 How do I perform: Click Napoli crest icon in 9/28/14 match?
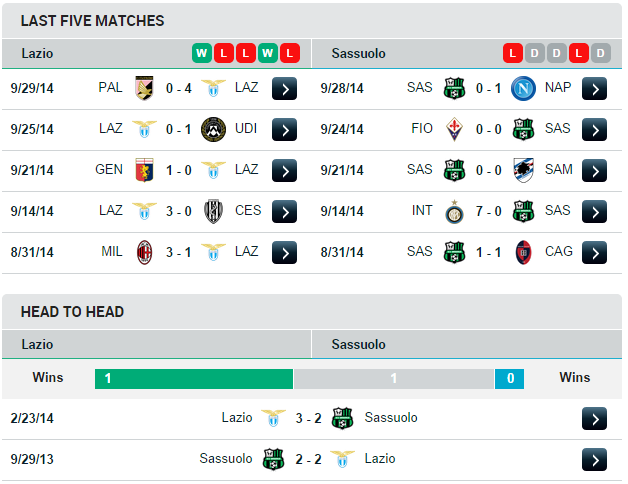click(524, 88)
